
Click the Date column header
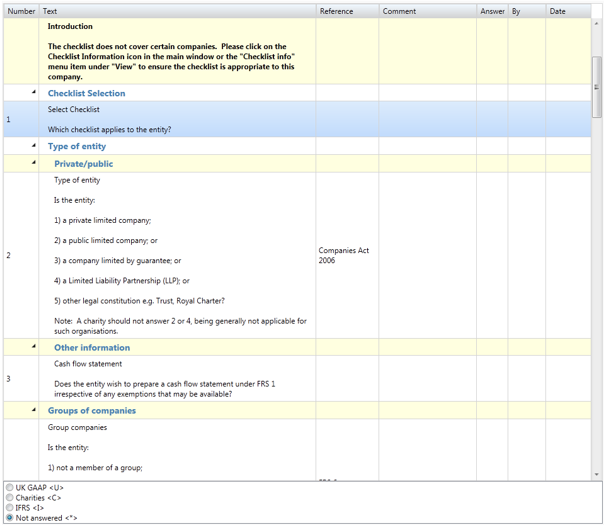pyautogui.click(x=569, y=11)
